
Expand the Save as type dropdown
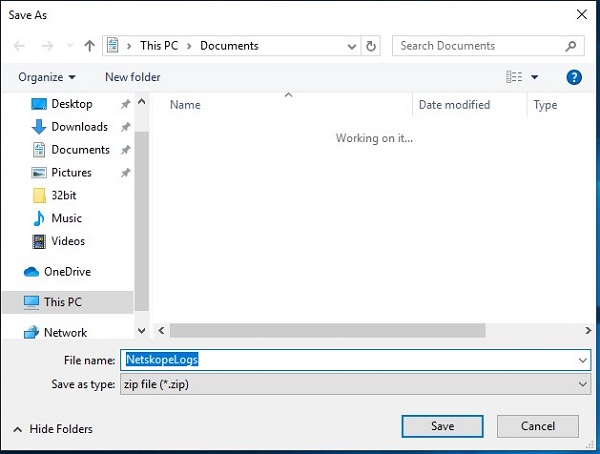coord(582,384)
